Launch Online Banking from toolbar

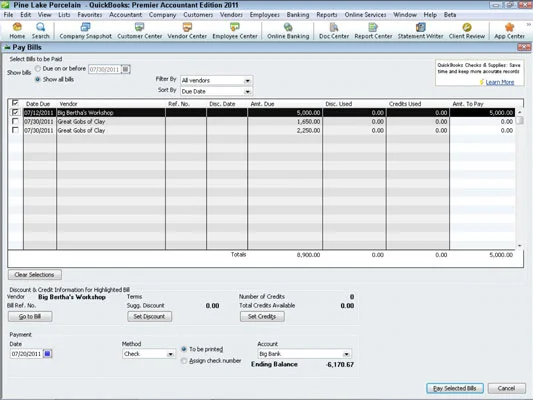coord(288,30)
